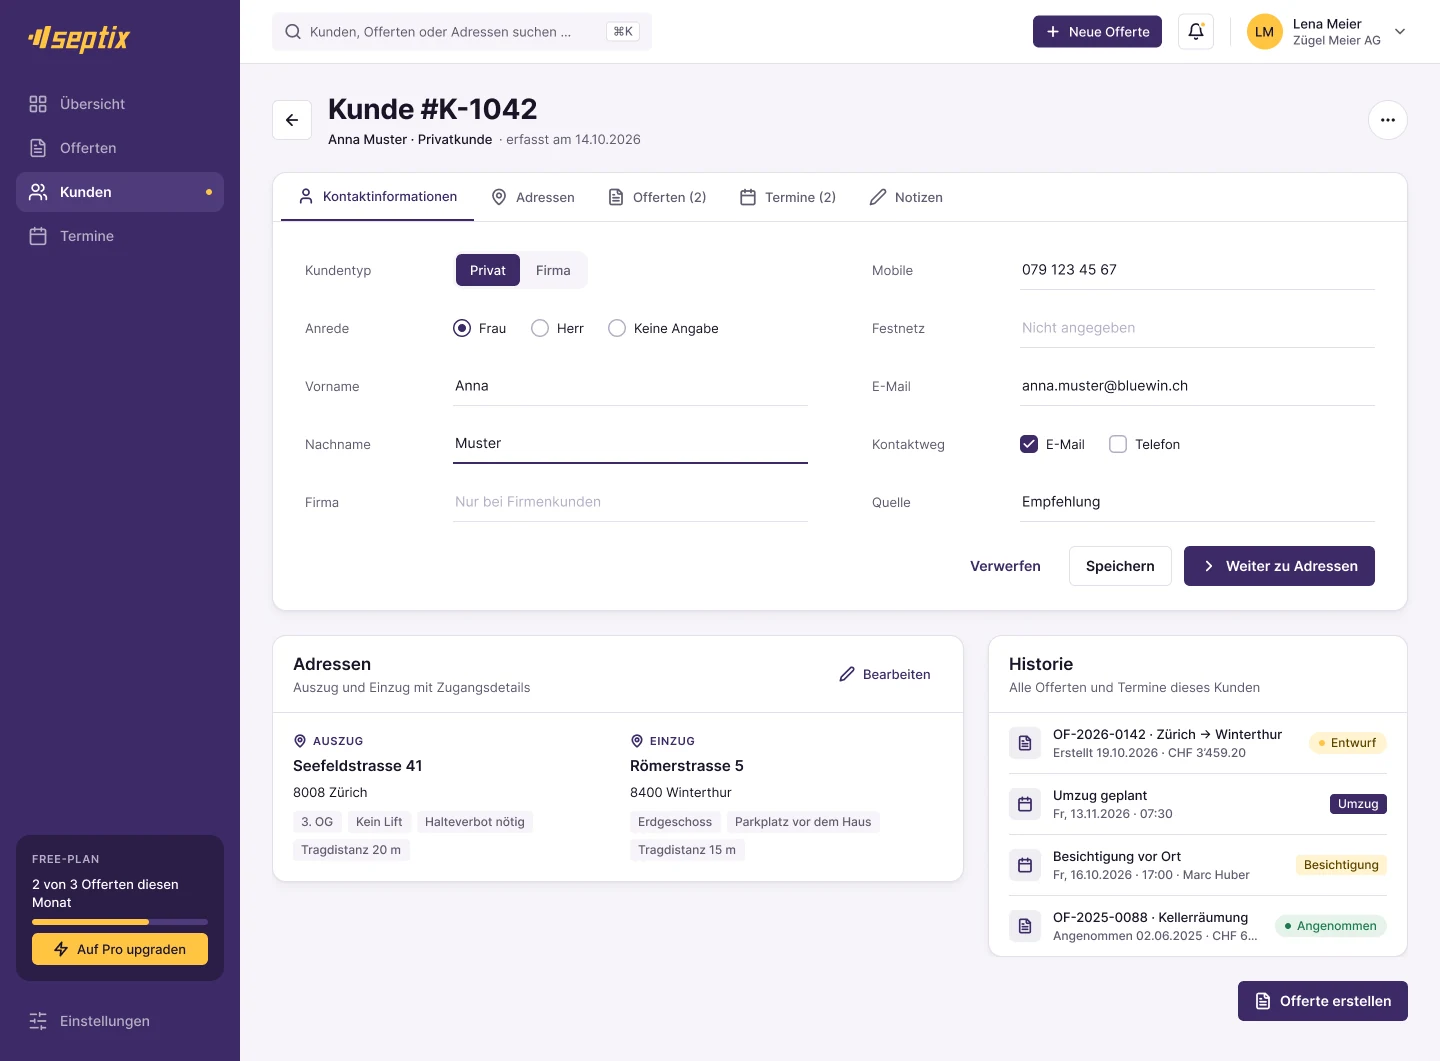1440x1061 pixels.
Task: Check the Telefon Kontaktweg checkbox
Action: 1118,444
